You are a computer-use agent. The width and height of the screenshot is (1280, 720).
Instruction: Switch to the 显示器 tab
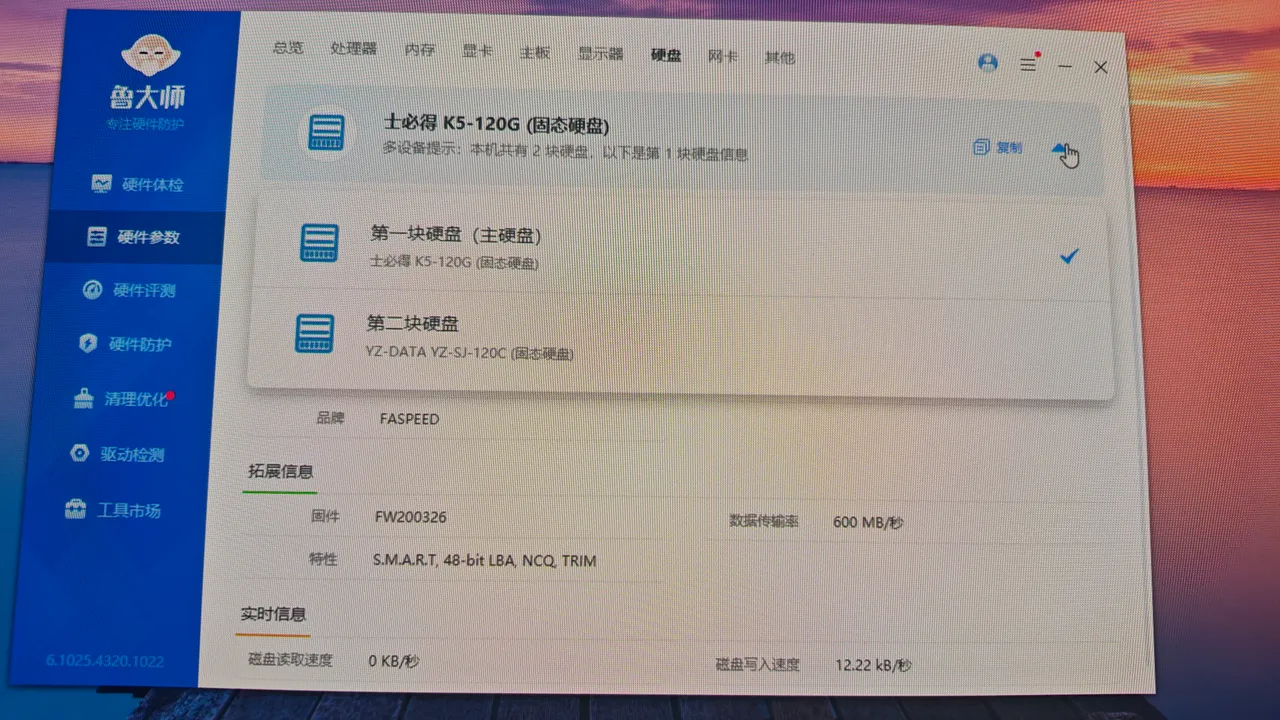[x=601, y=54]
